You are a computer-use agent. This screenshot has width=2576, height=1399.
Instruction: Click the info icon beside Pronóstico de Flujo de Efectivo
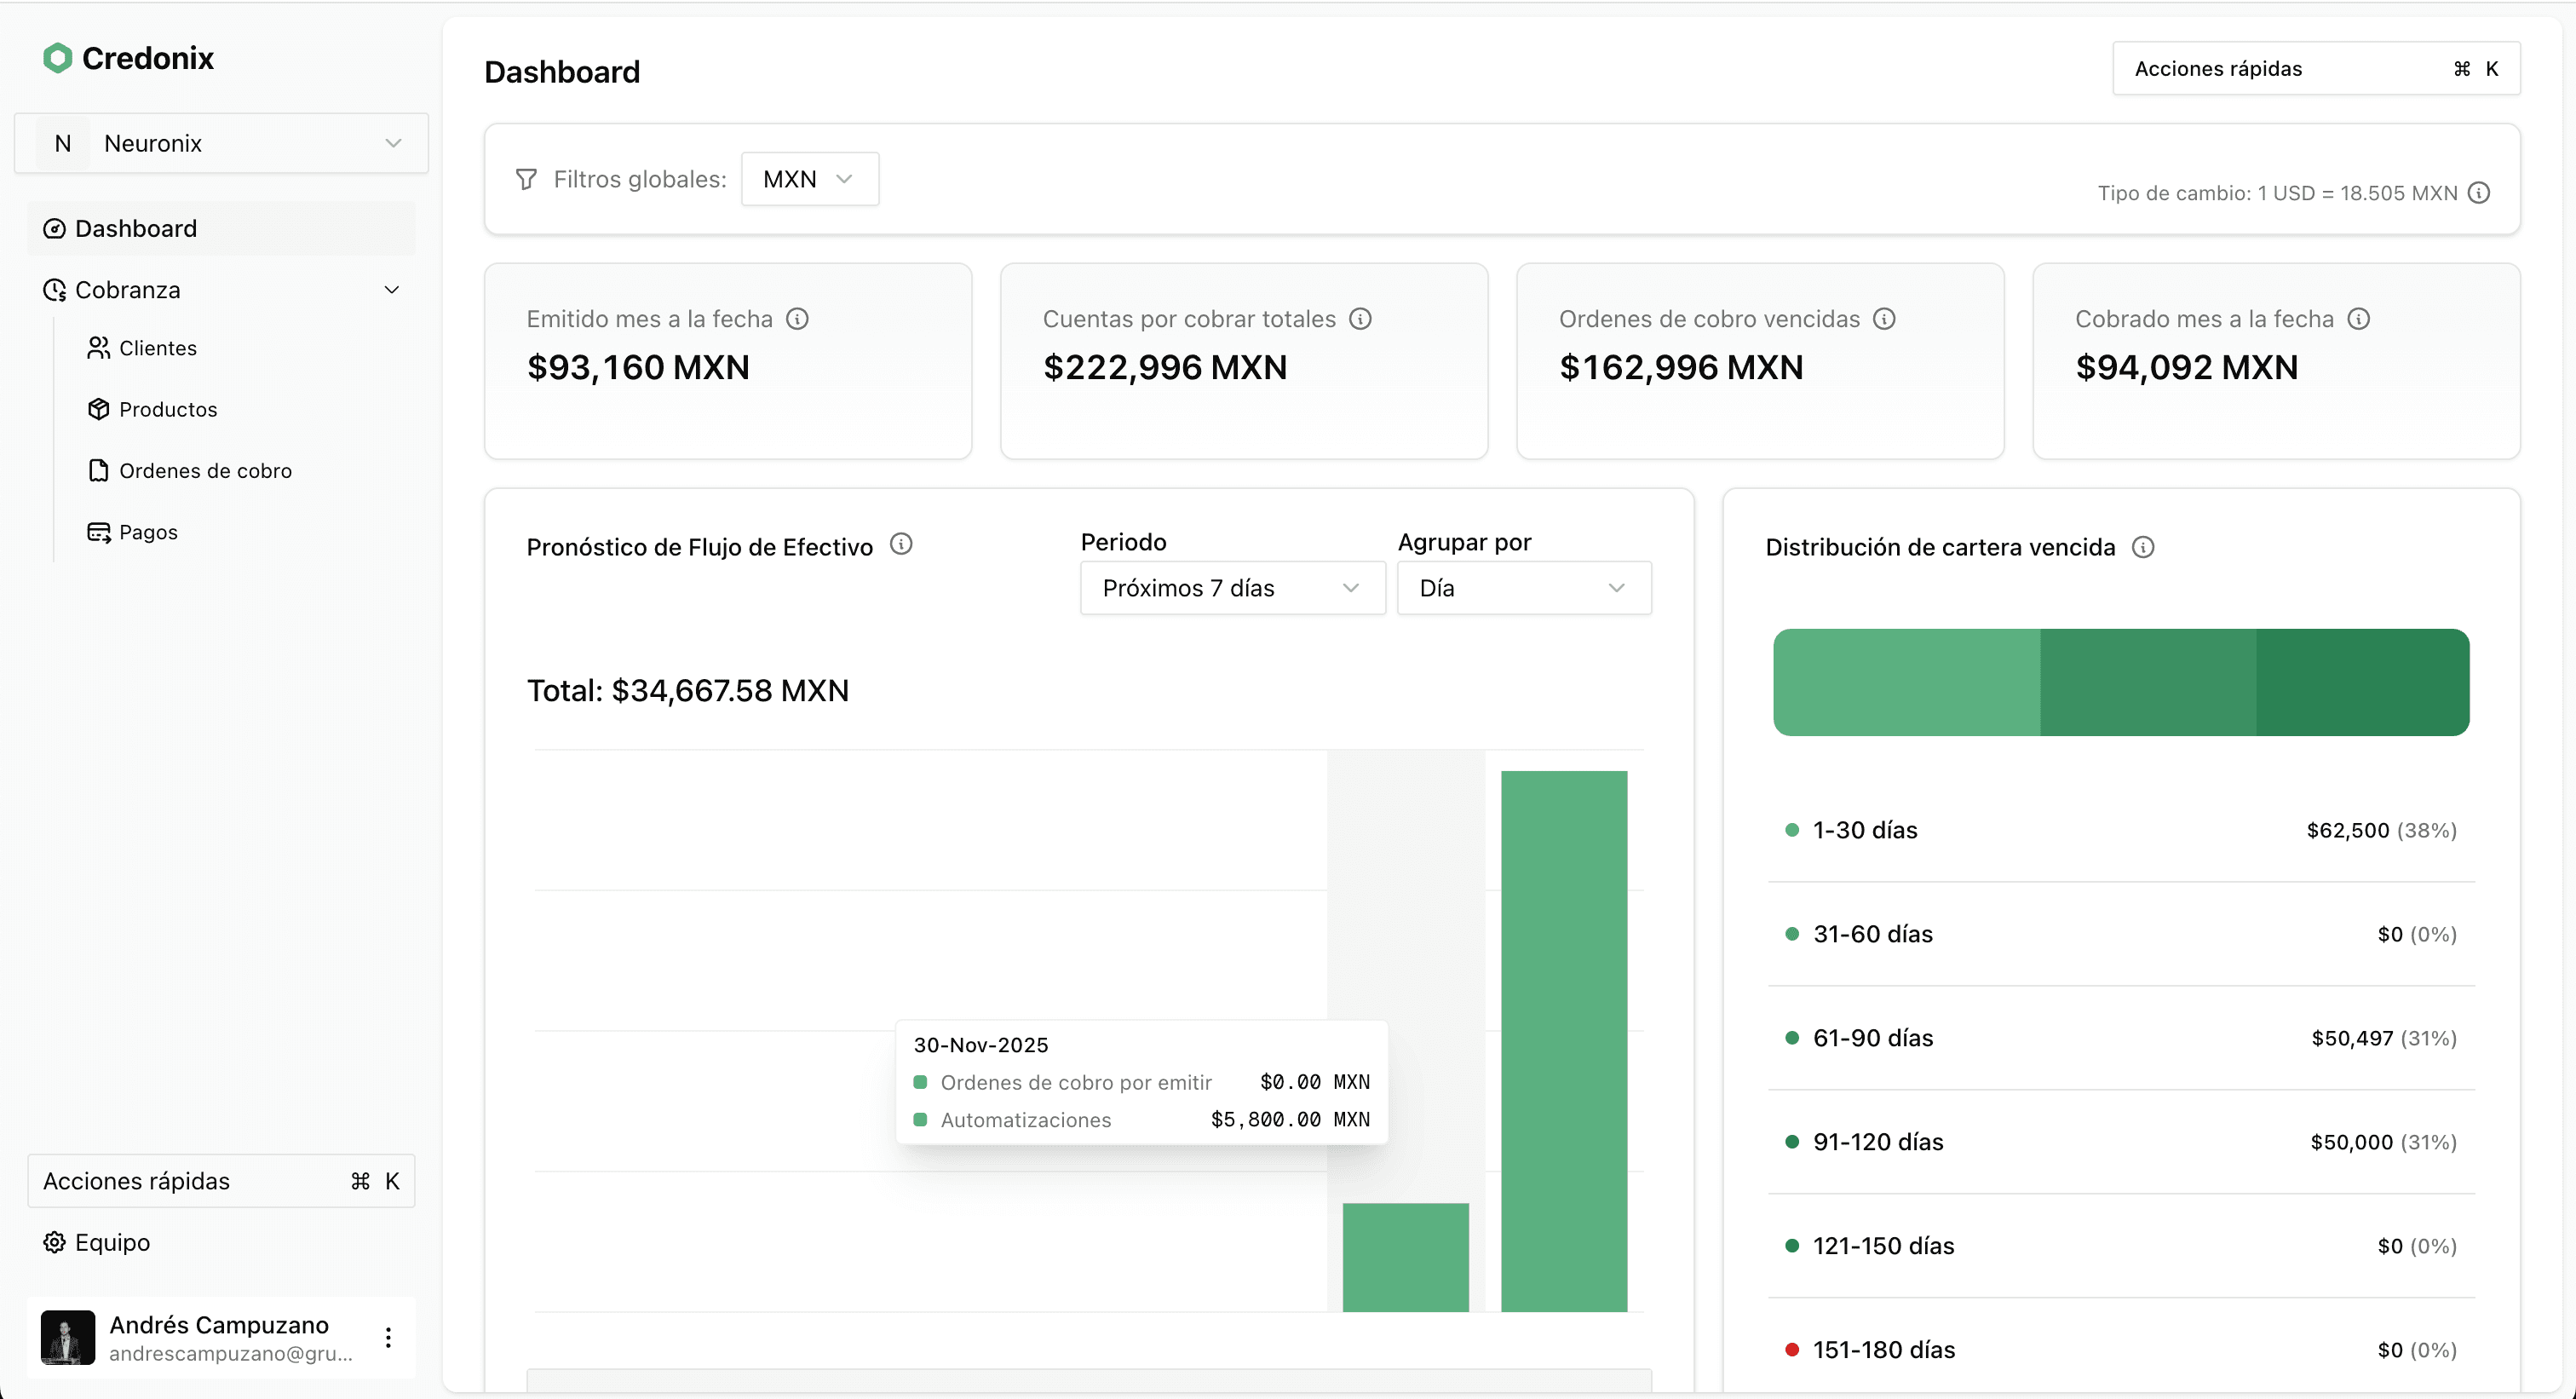click(901, 544)
